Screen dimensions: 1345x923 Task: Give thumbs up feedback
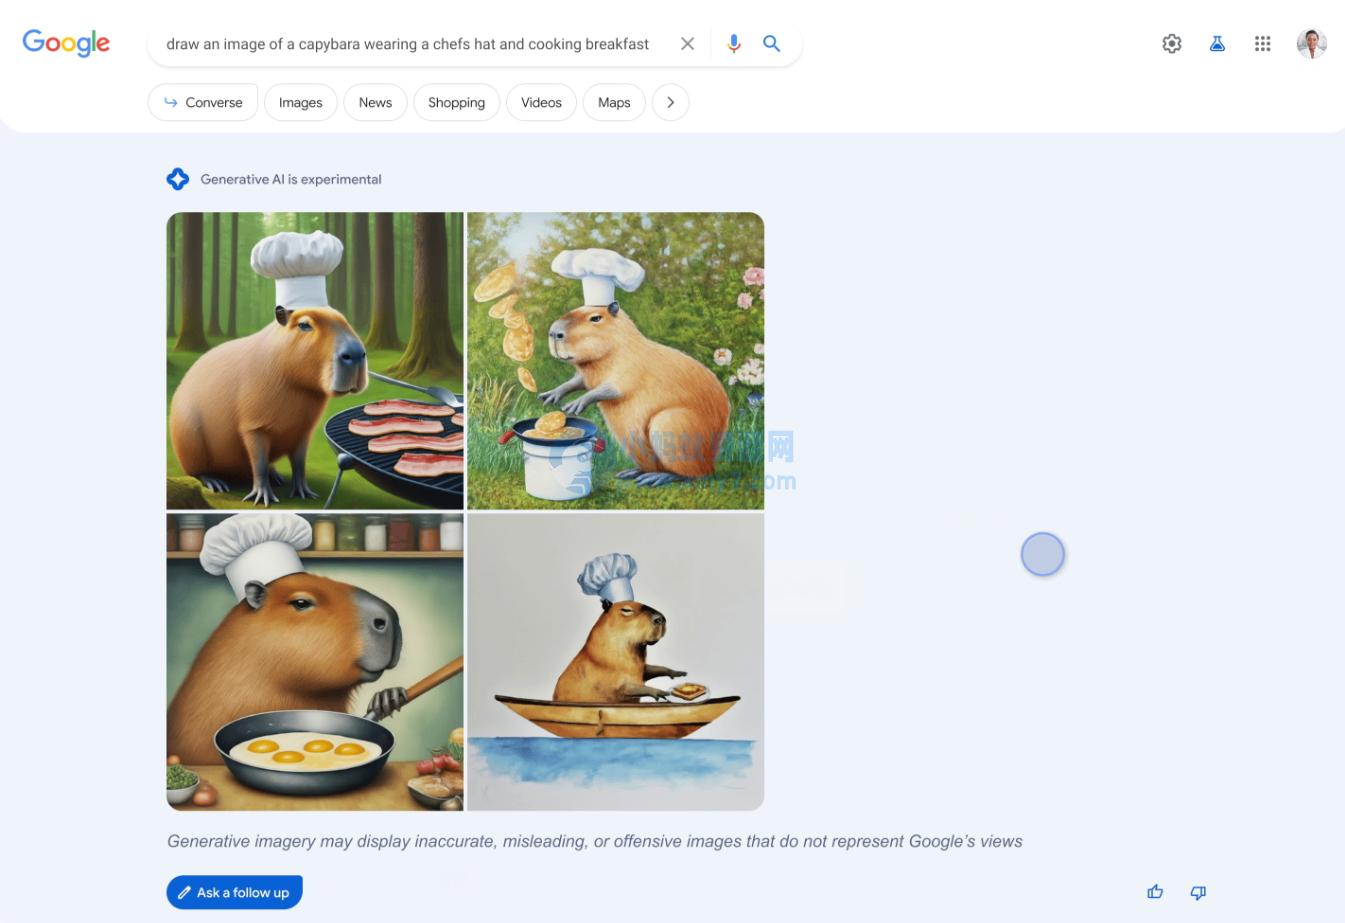tap(1155, 892)
